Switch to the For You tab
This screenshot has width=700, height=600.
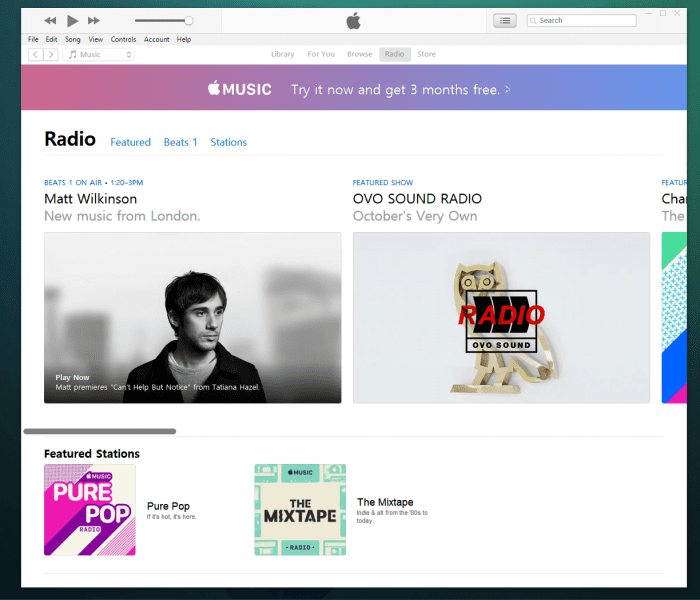coord(321,54)
